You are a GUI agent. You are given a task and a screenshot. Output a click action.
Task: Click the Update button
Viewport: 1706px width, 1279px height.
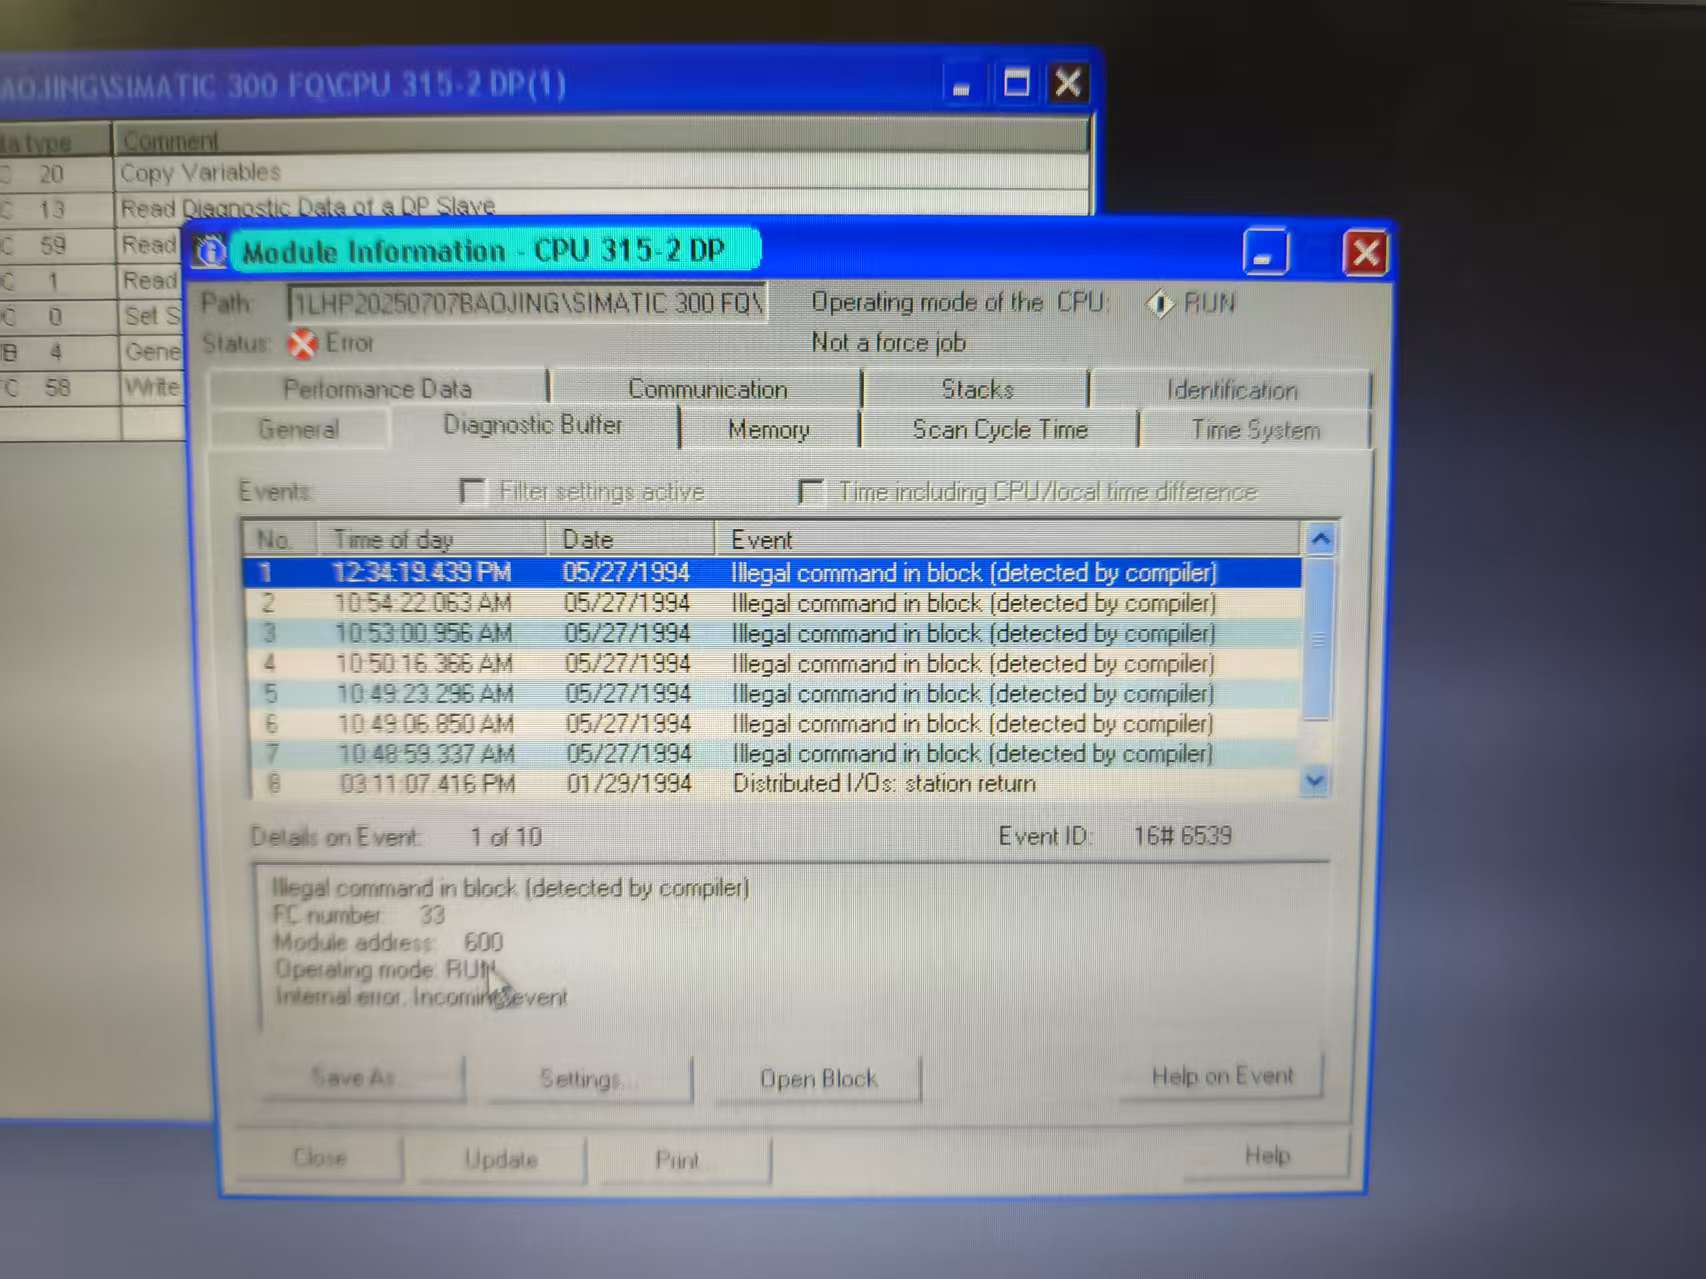click(501, 1159)
